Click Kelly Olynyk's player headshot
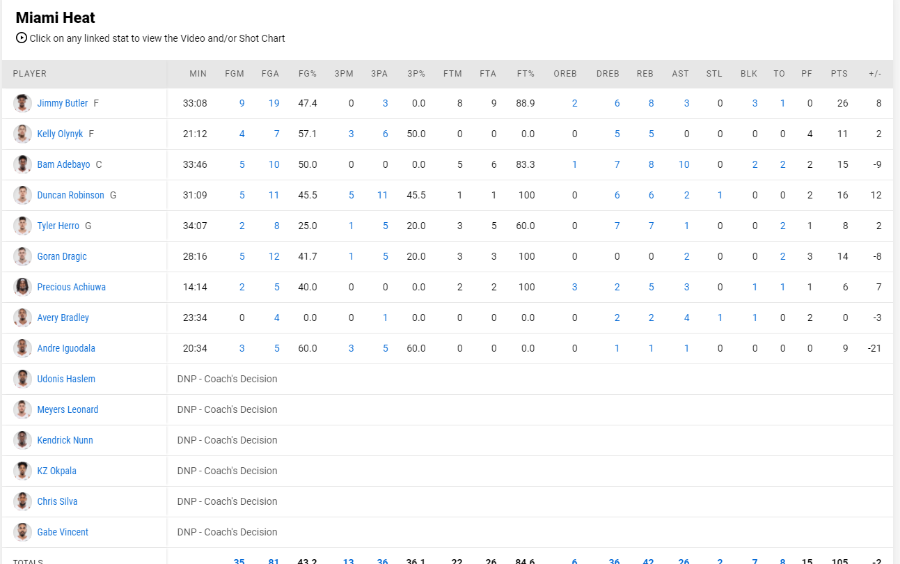 click(22, 134)
